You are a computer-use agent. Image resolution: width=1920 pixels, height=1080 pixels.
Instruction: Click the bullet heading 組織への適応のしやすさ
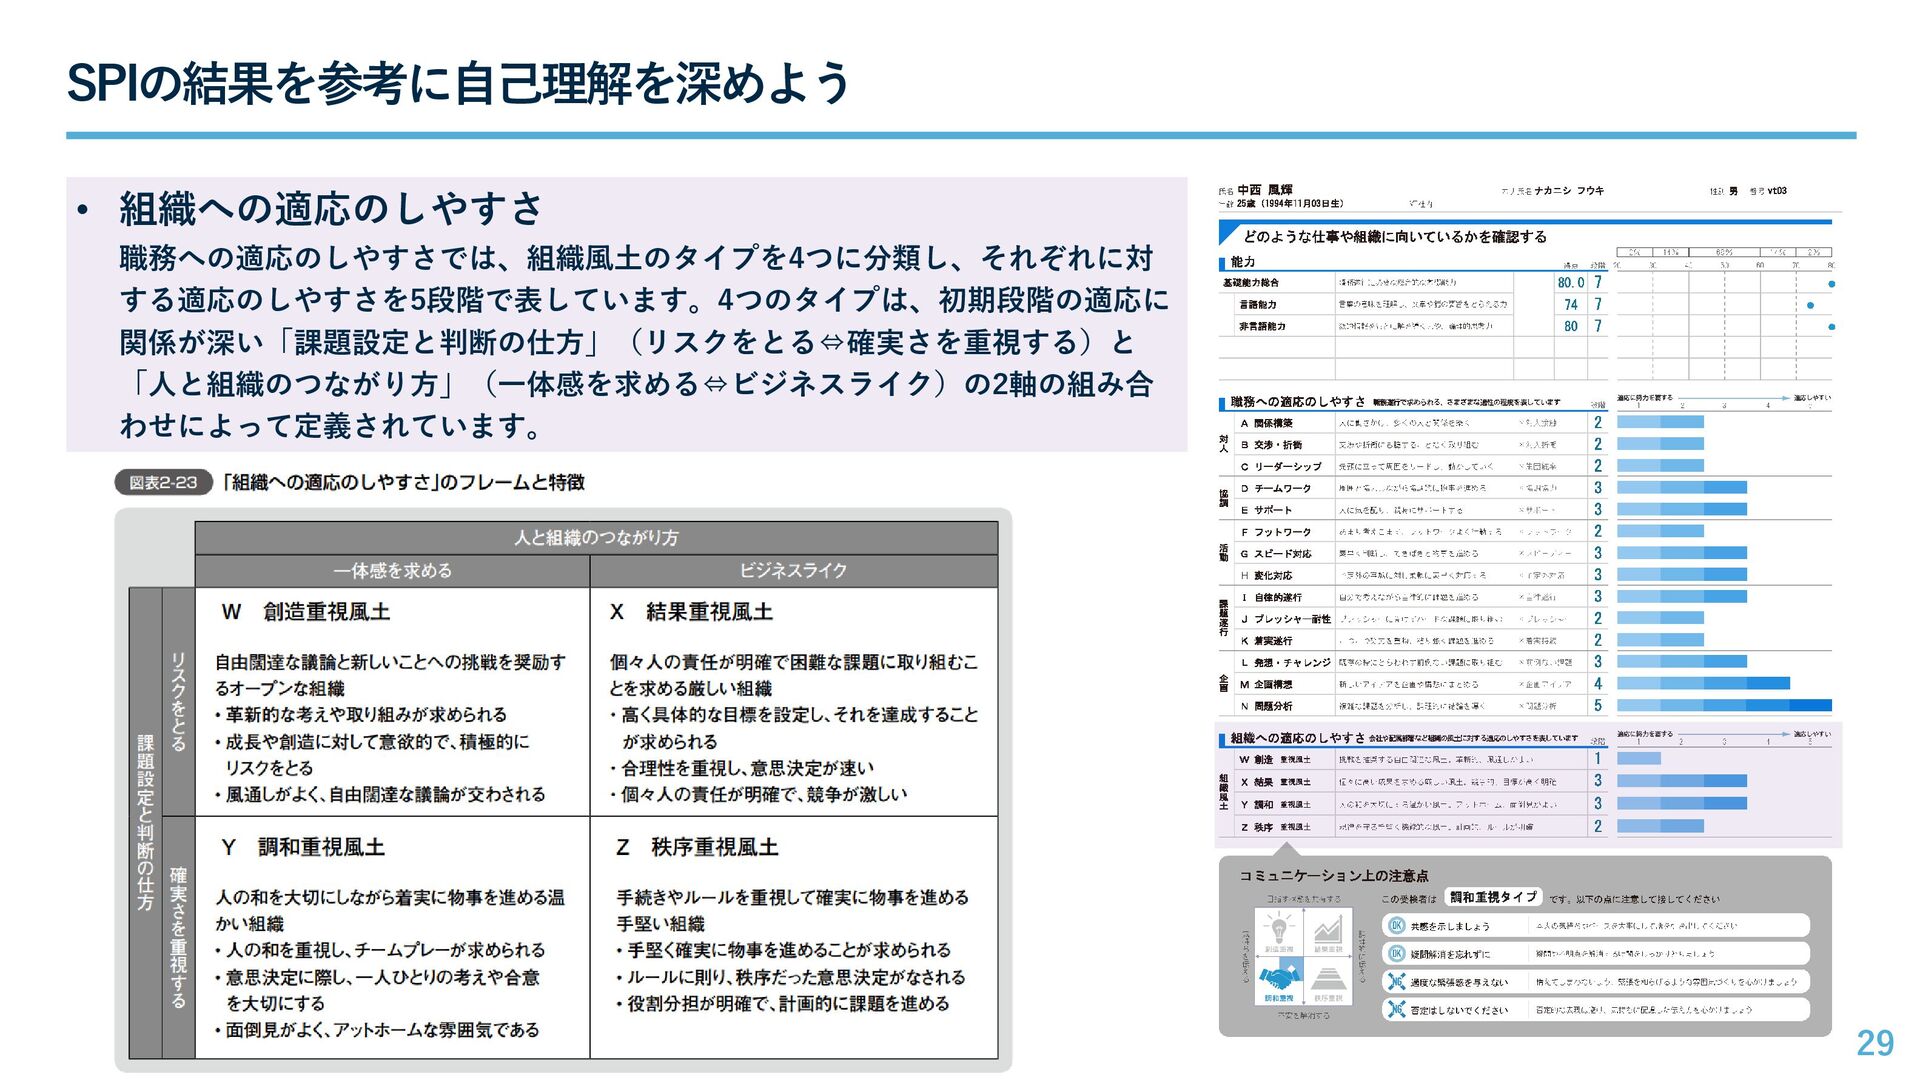point(331,209)
